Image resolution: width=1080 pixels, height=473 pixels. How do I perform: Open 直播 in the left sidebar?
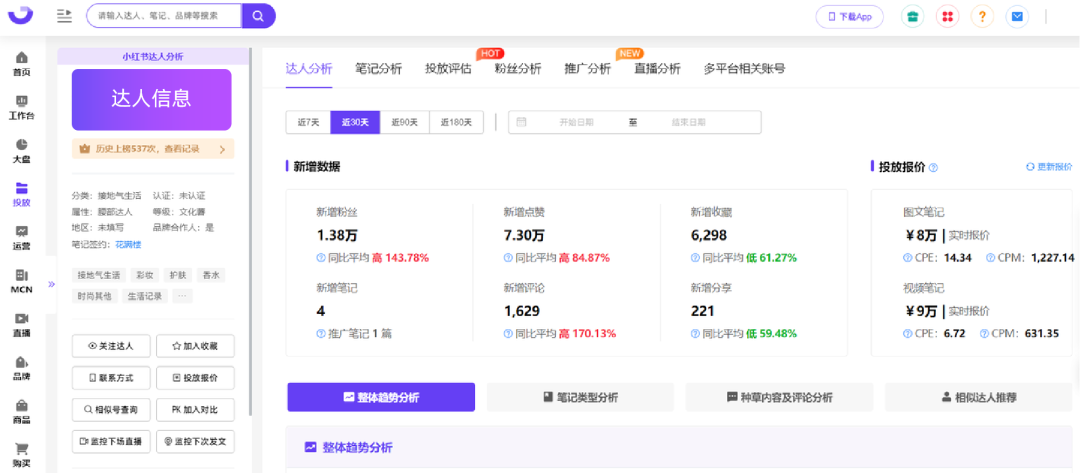(x=21, y=324)
